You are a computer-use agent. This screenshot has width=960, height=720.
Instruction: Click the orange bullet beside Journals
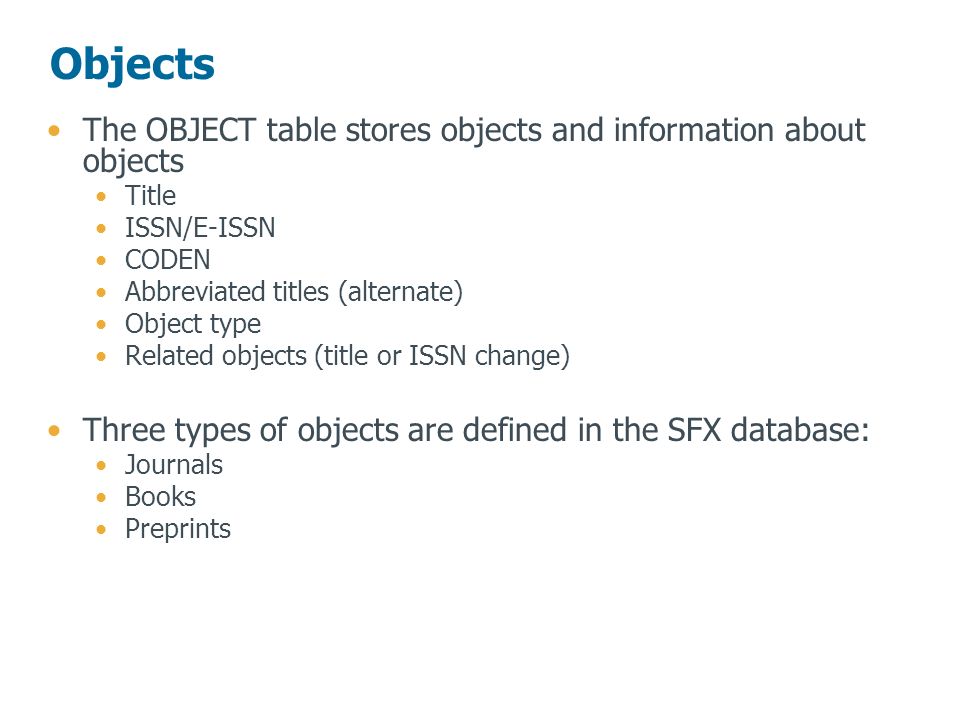click(101, 465)
